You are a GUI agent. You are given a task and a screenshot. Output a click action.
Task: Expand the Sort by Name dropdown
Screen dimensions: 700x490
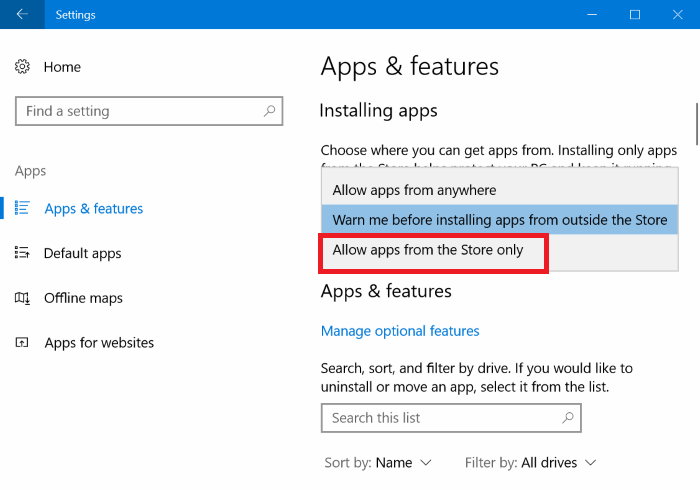click(379, 463)
